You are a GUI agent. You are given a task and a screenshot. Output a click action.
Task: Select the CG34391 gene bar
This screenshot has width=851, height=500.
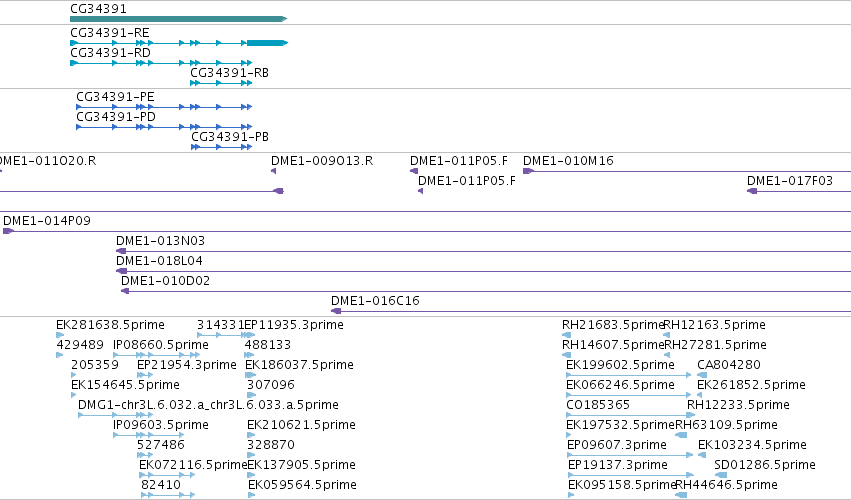click(178, 19)
